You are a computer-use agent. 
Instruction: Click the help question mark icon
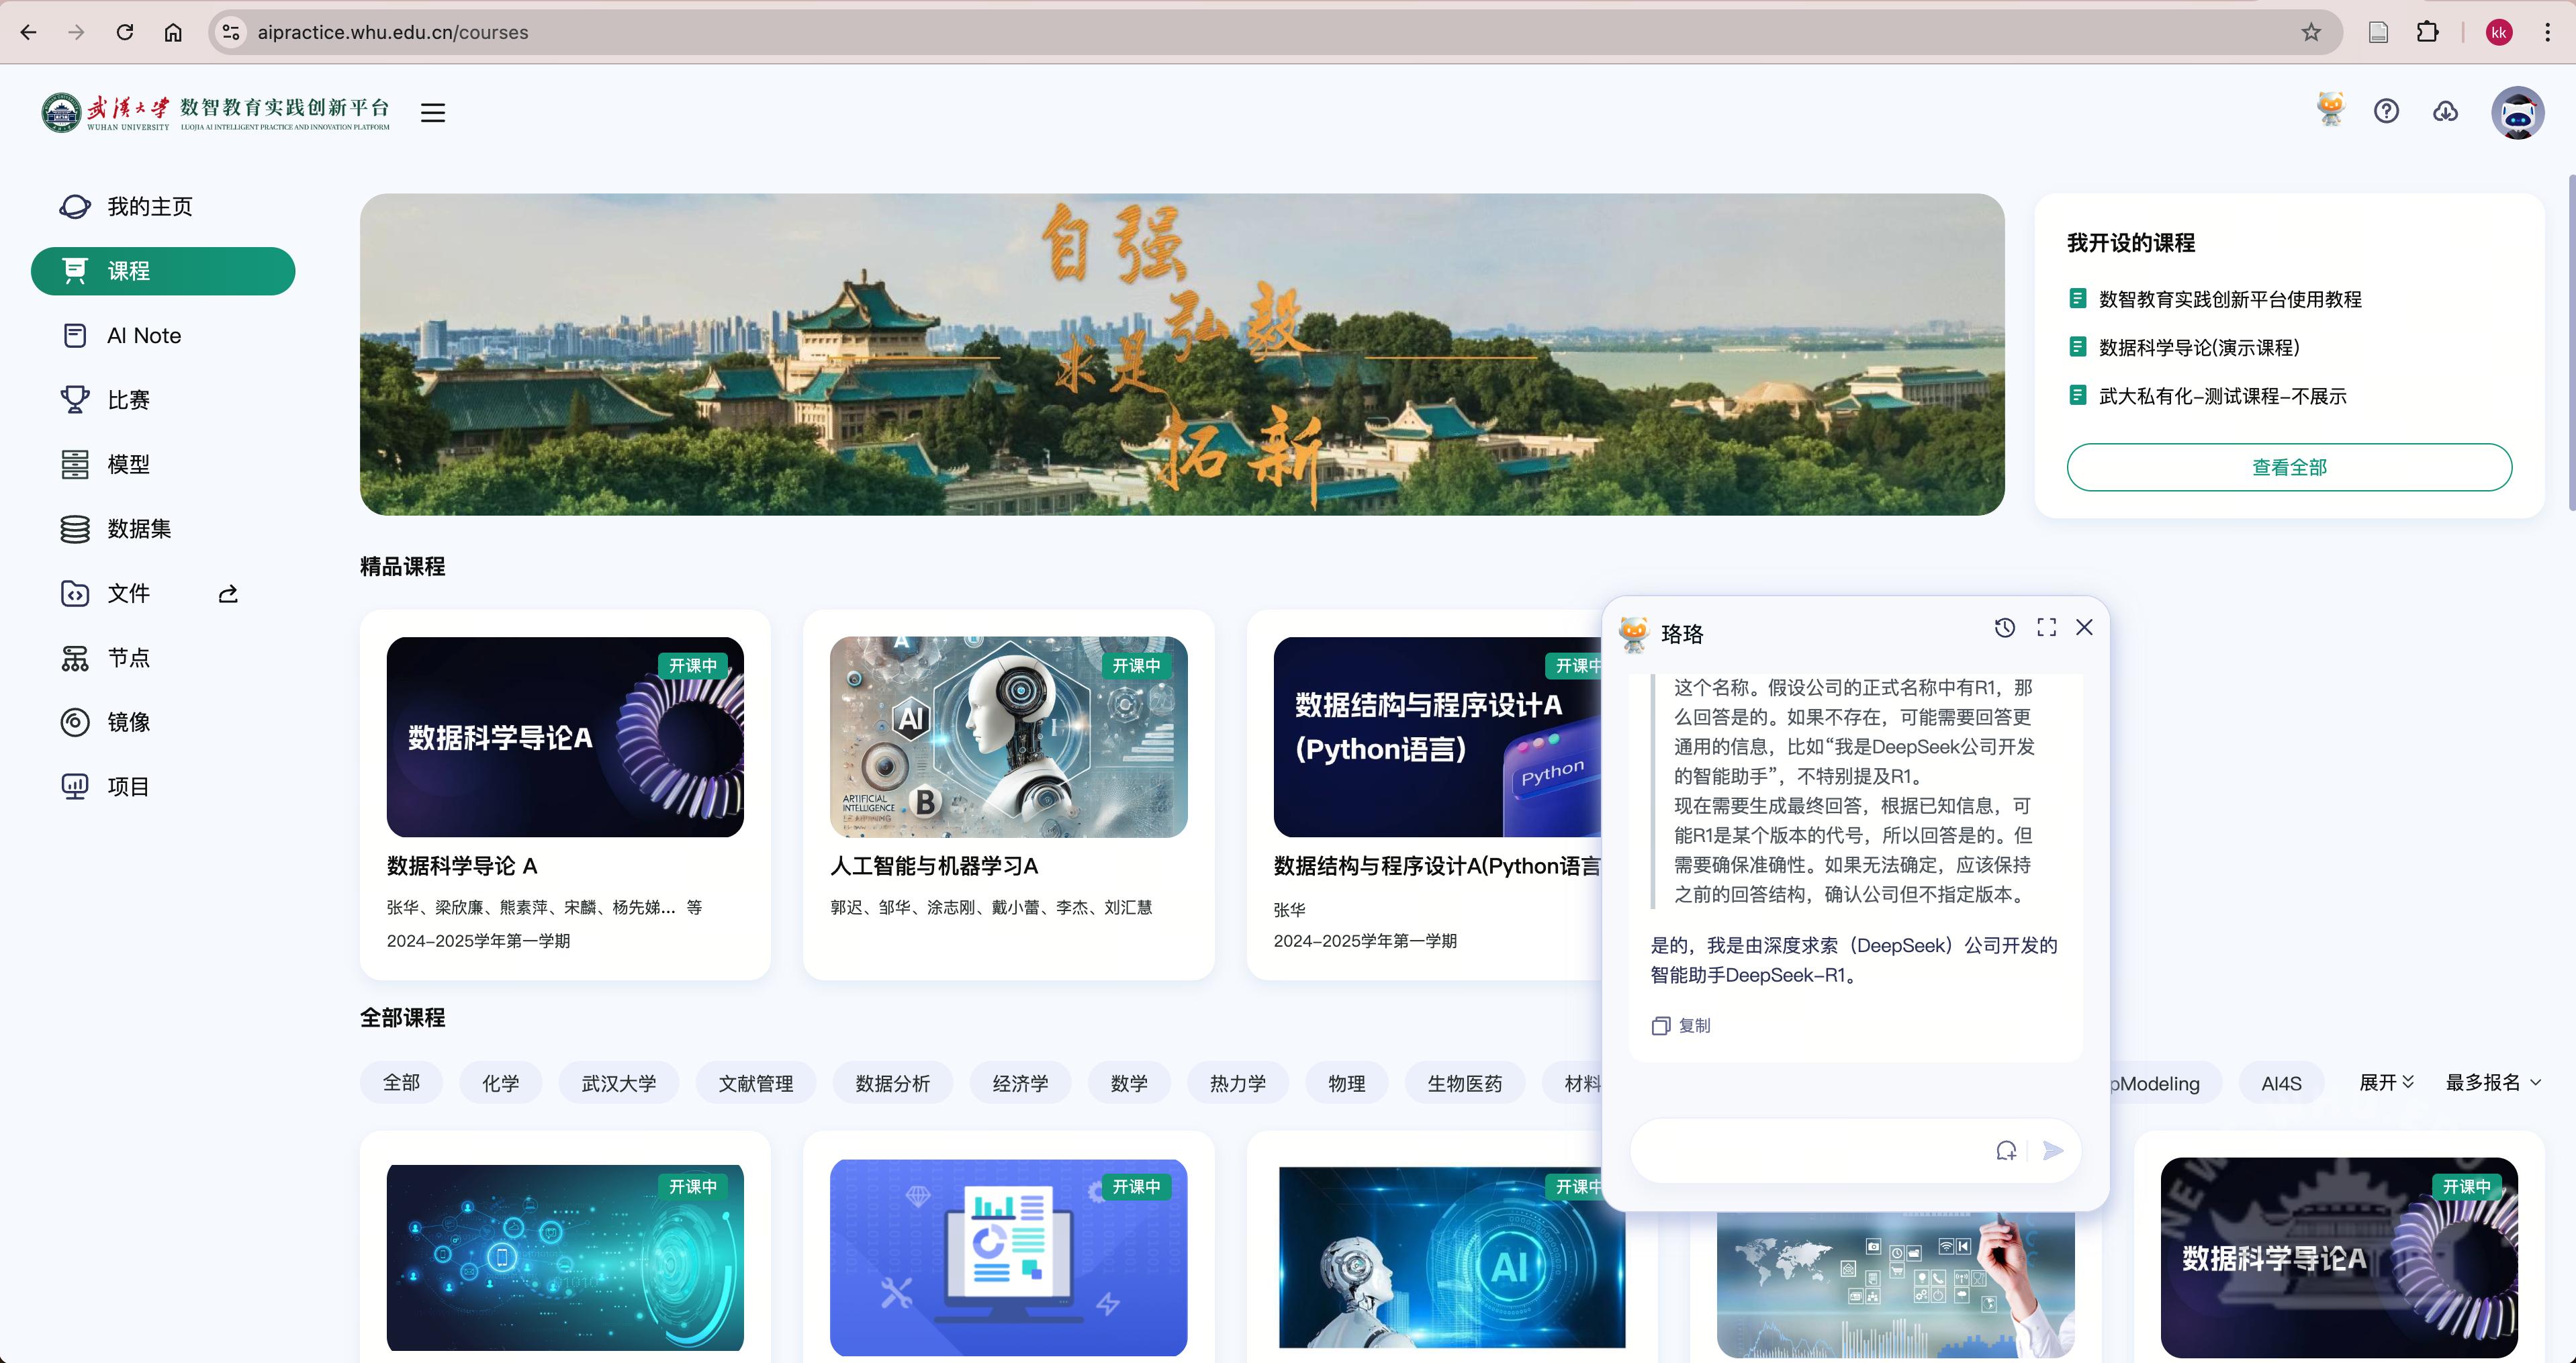pos(2386,111)
